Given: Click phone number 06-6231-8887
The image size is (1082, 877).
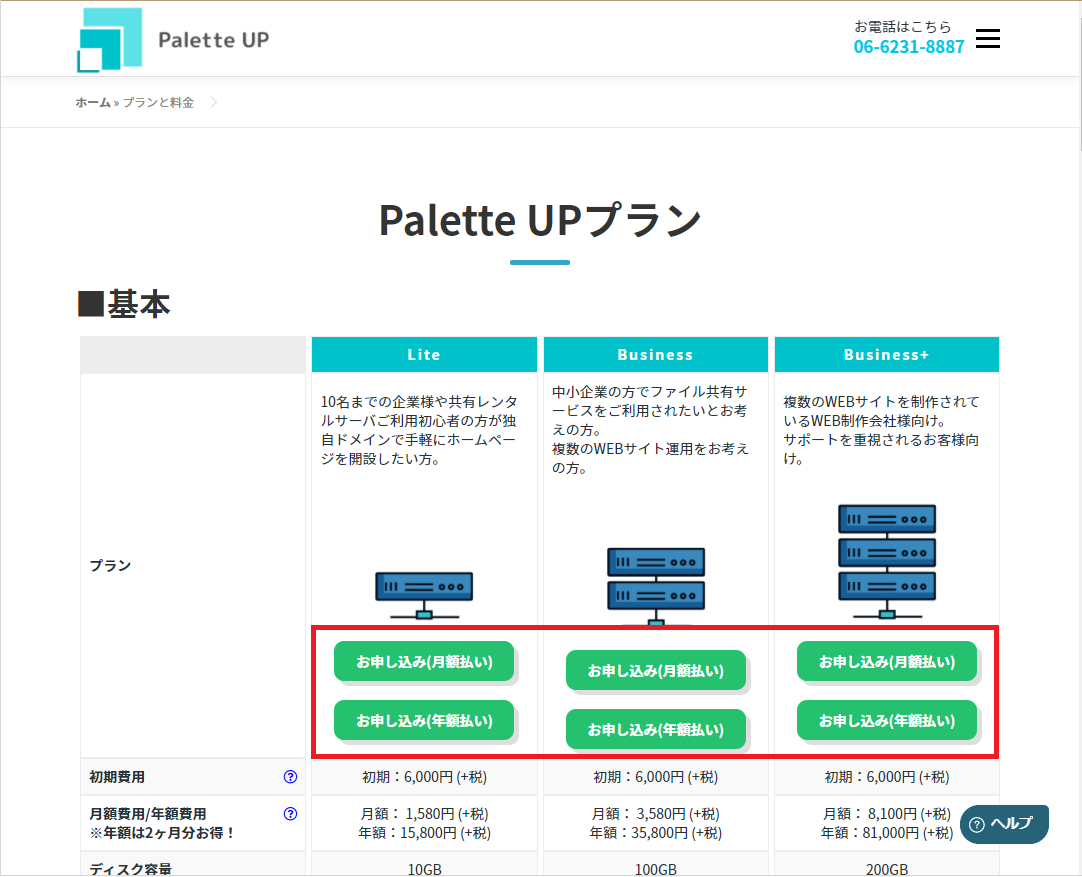Looking at the screenshot, I should click(x=909, y=47).
